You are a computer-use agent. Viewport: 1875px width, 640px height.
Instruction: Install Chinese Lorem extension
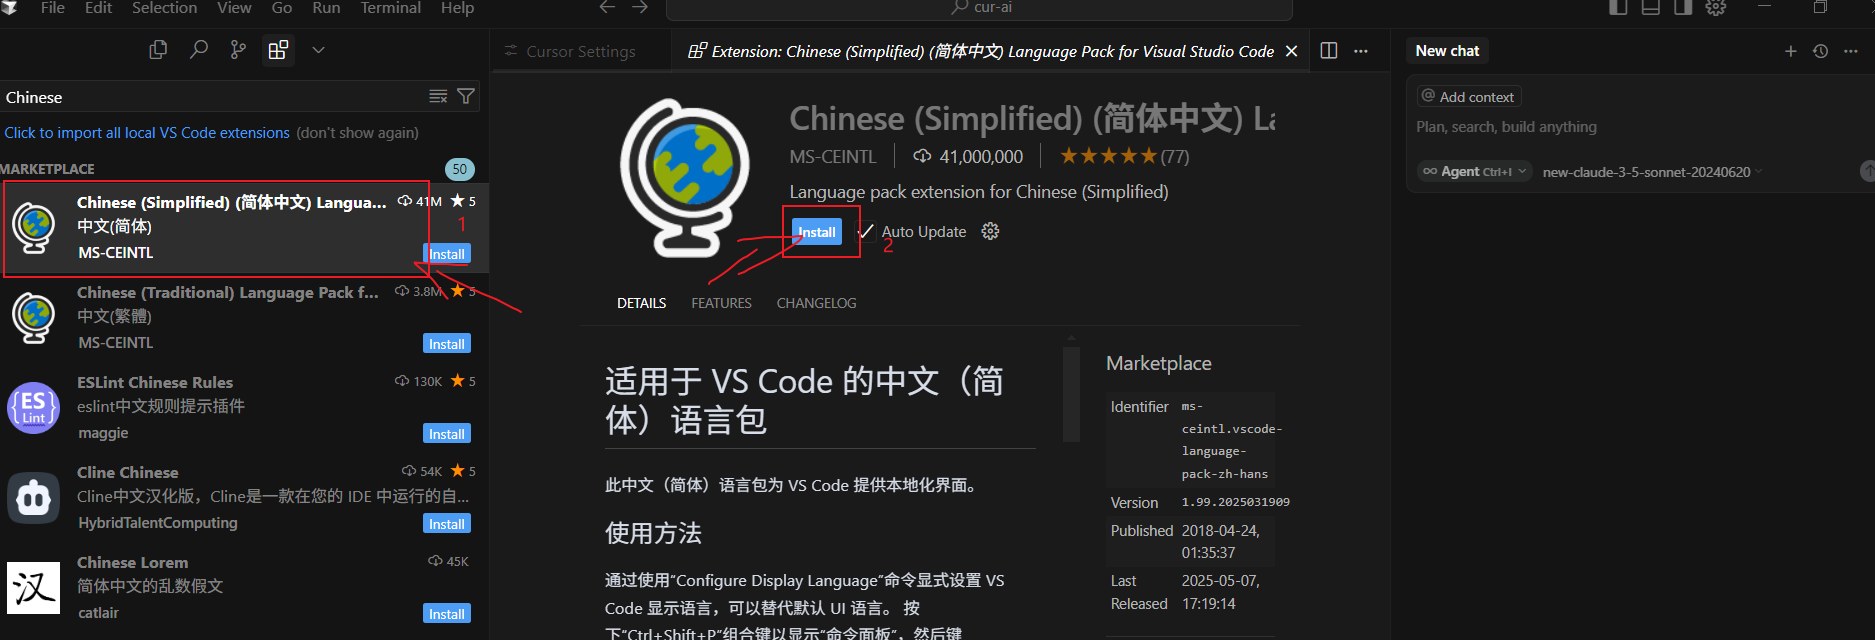(446, 614)
